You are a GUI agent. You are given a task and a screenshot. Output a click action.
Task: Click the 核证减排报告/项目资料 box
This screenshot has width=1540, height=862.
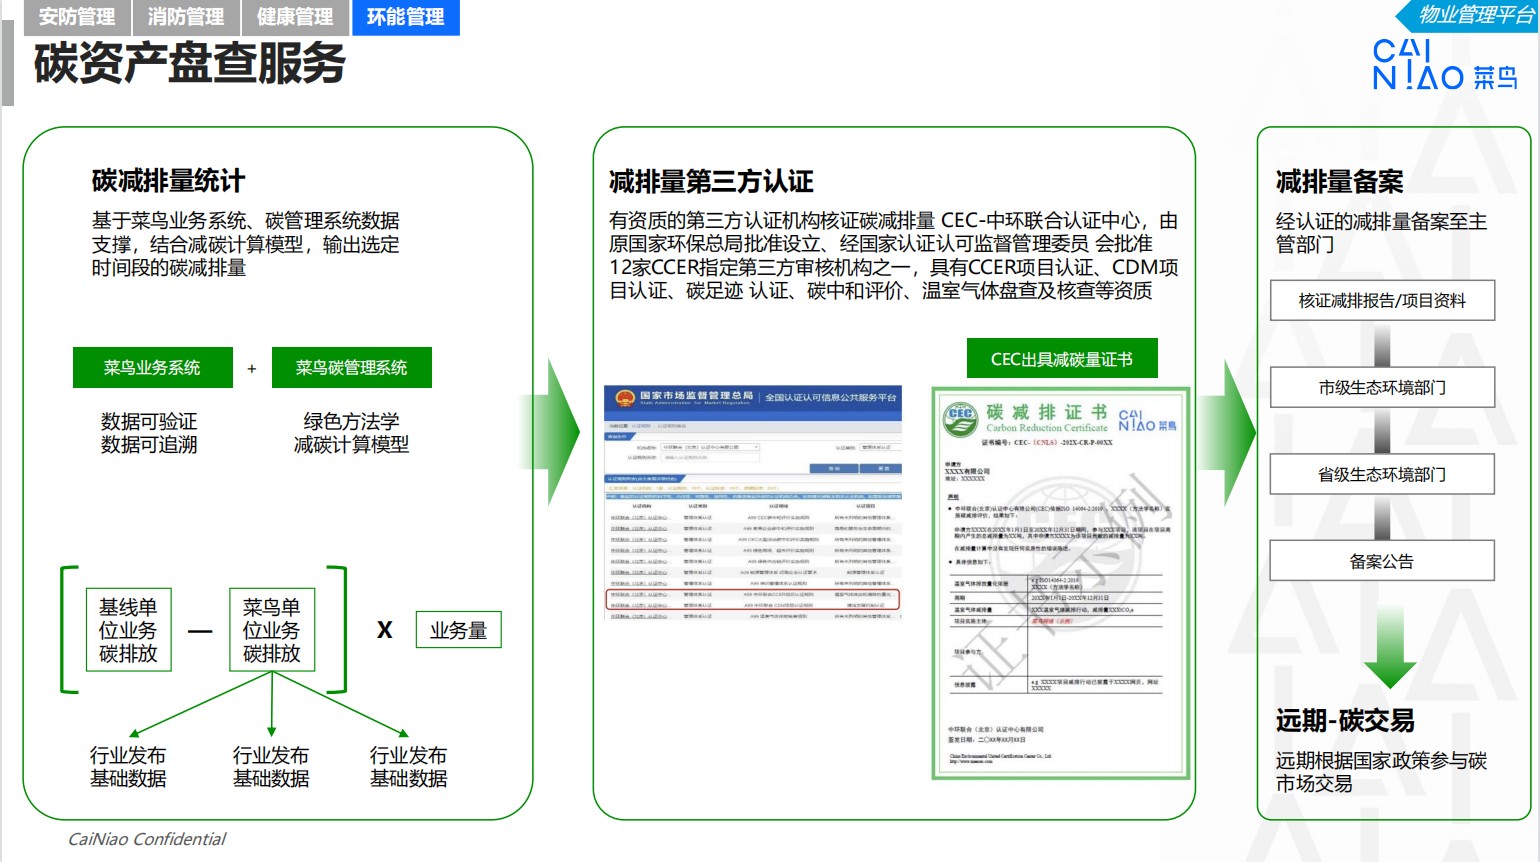[1382, 300]
